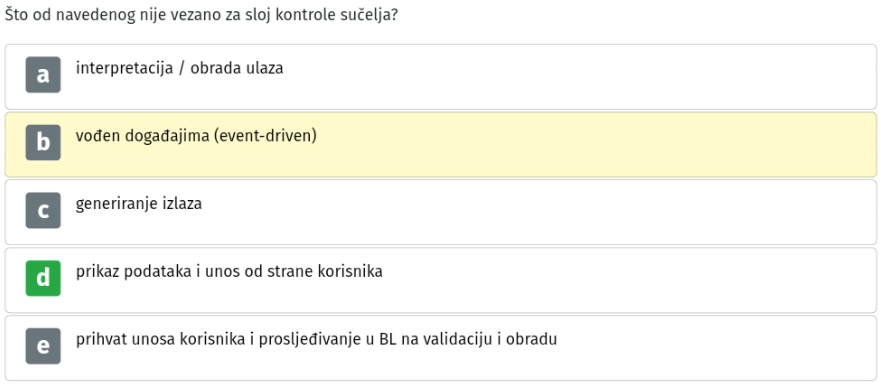Click the gray 'c' letter badge
This screenshot has width=881, height=389.
[43, 210]
